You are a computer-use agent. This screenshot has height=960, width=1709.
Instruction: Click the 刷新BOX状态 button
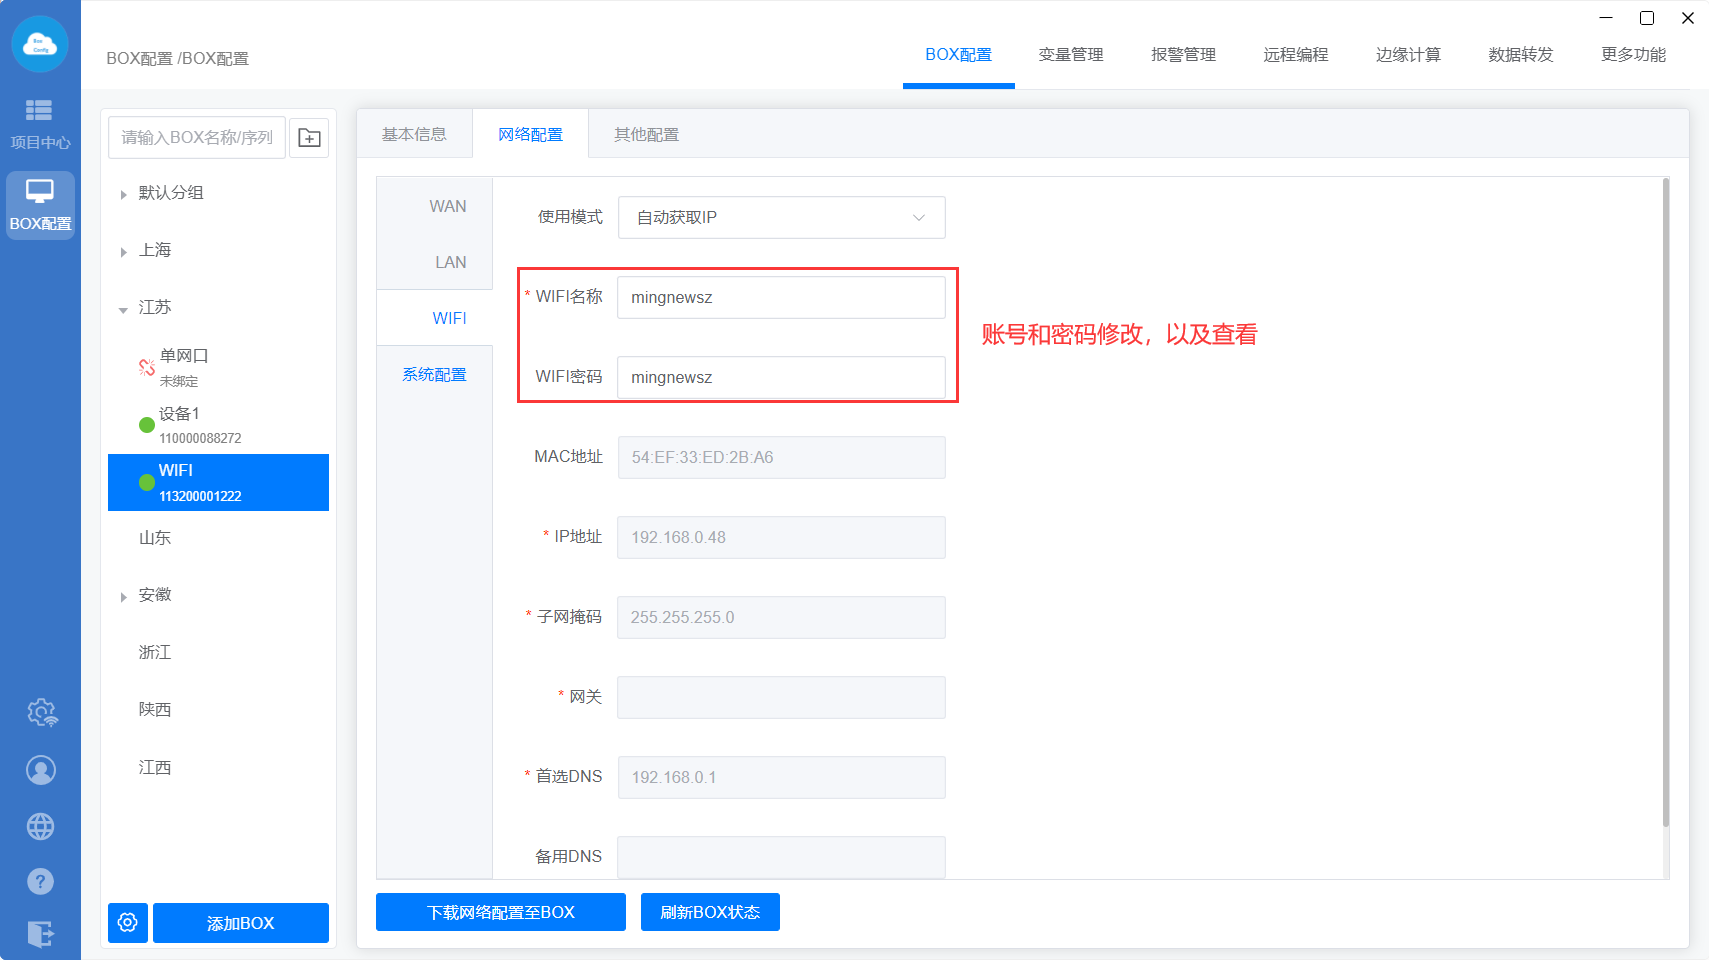pos(710,912)
